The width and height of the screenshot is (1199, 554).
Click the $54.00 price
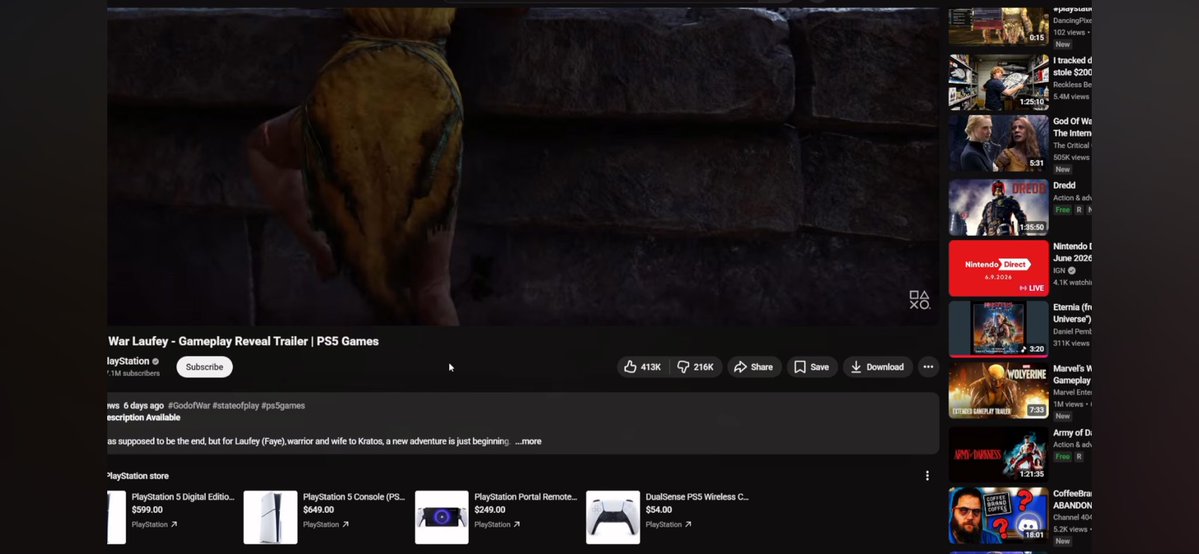click(658, 510)
